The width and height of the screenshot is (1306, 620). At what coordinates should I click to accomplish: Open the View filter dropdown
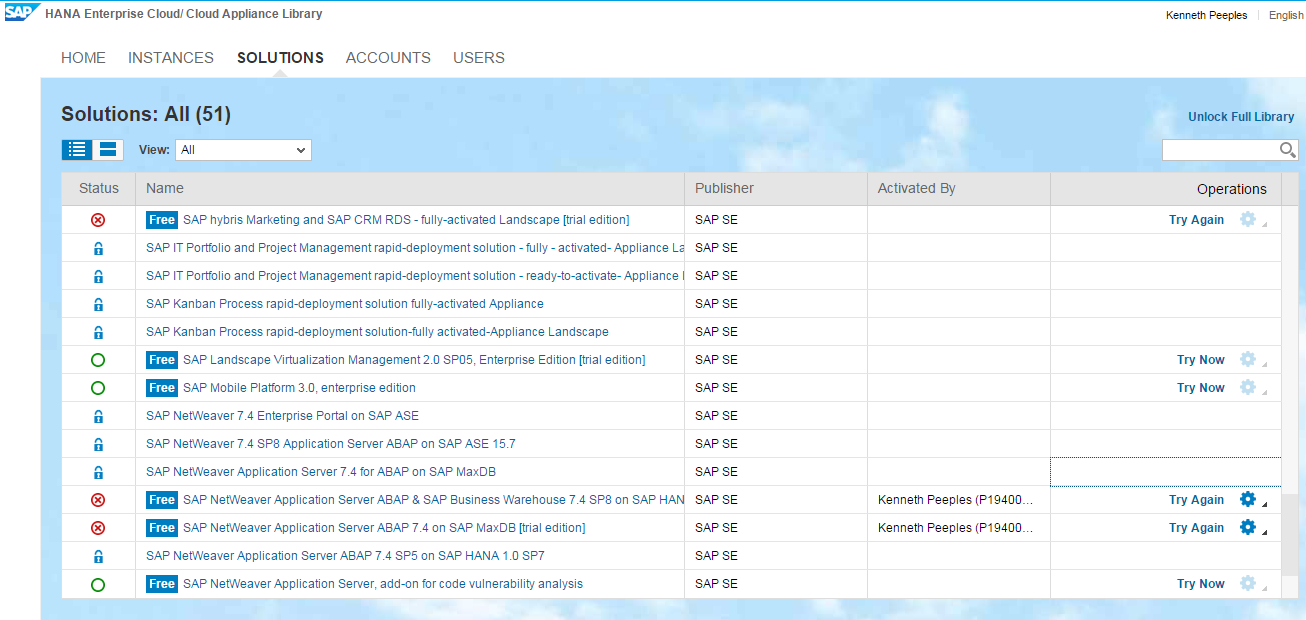(243, 150)
